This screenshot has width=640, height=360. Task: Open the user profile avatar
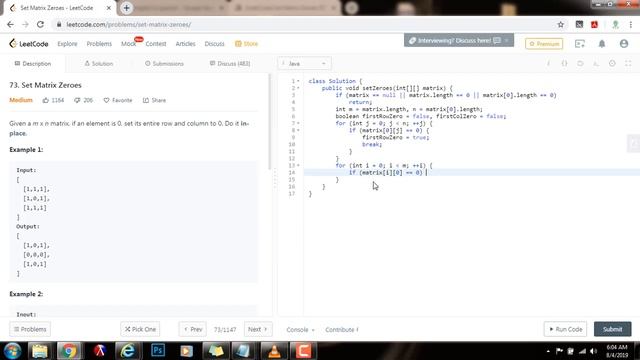tap(624, 44)
